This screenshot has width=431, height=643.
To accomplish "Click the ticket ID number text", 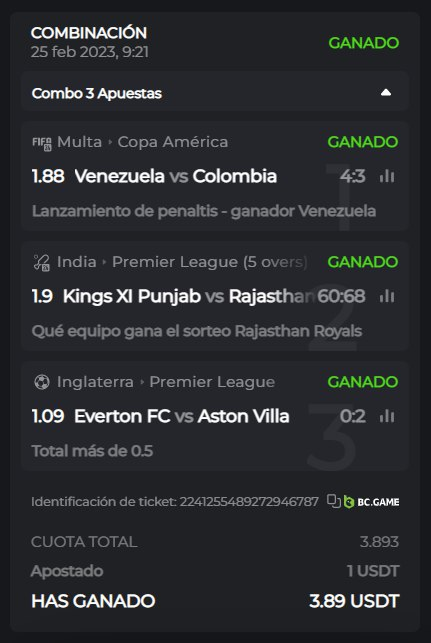I will (249, 502).
